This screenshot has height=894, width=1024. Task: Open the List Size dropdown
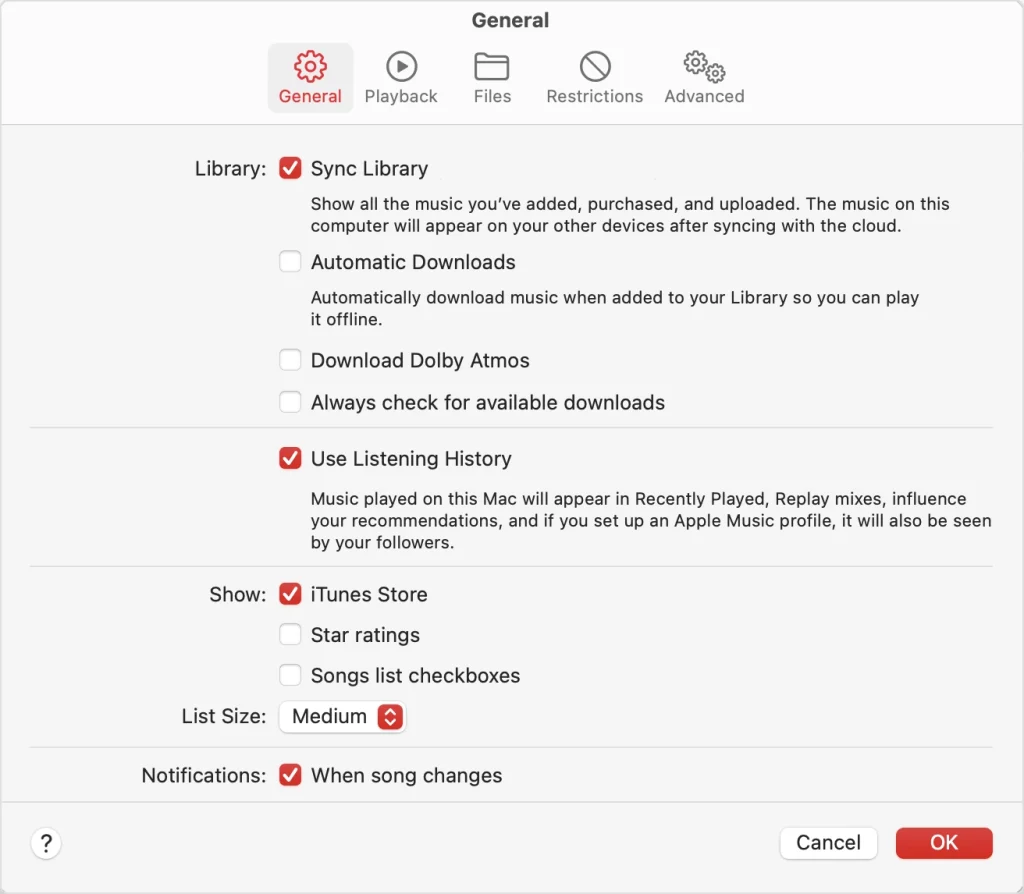click(x=342, y=717)
